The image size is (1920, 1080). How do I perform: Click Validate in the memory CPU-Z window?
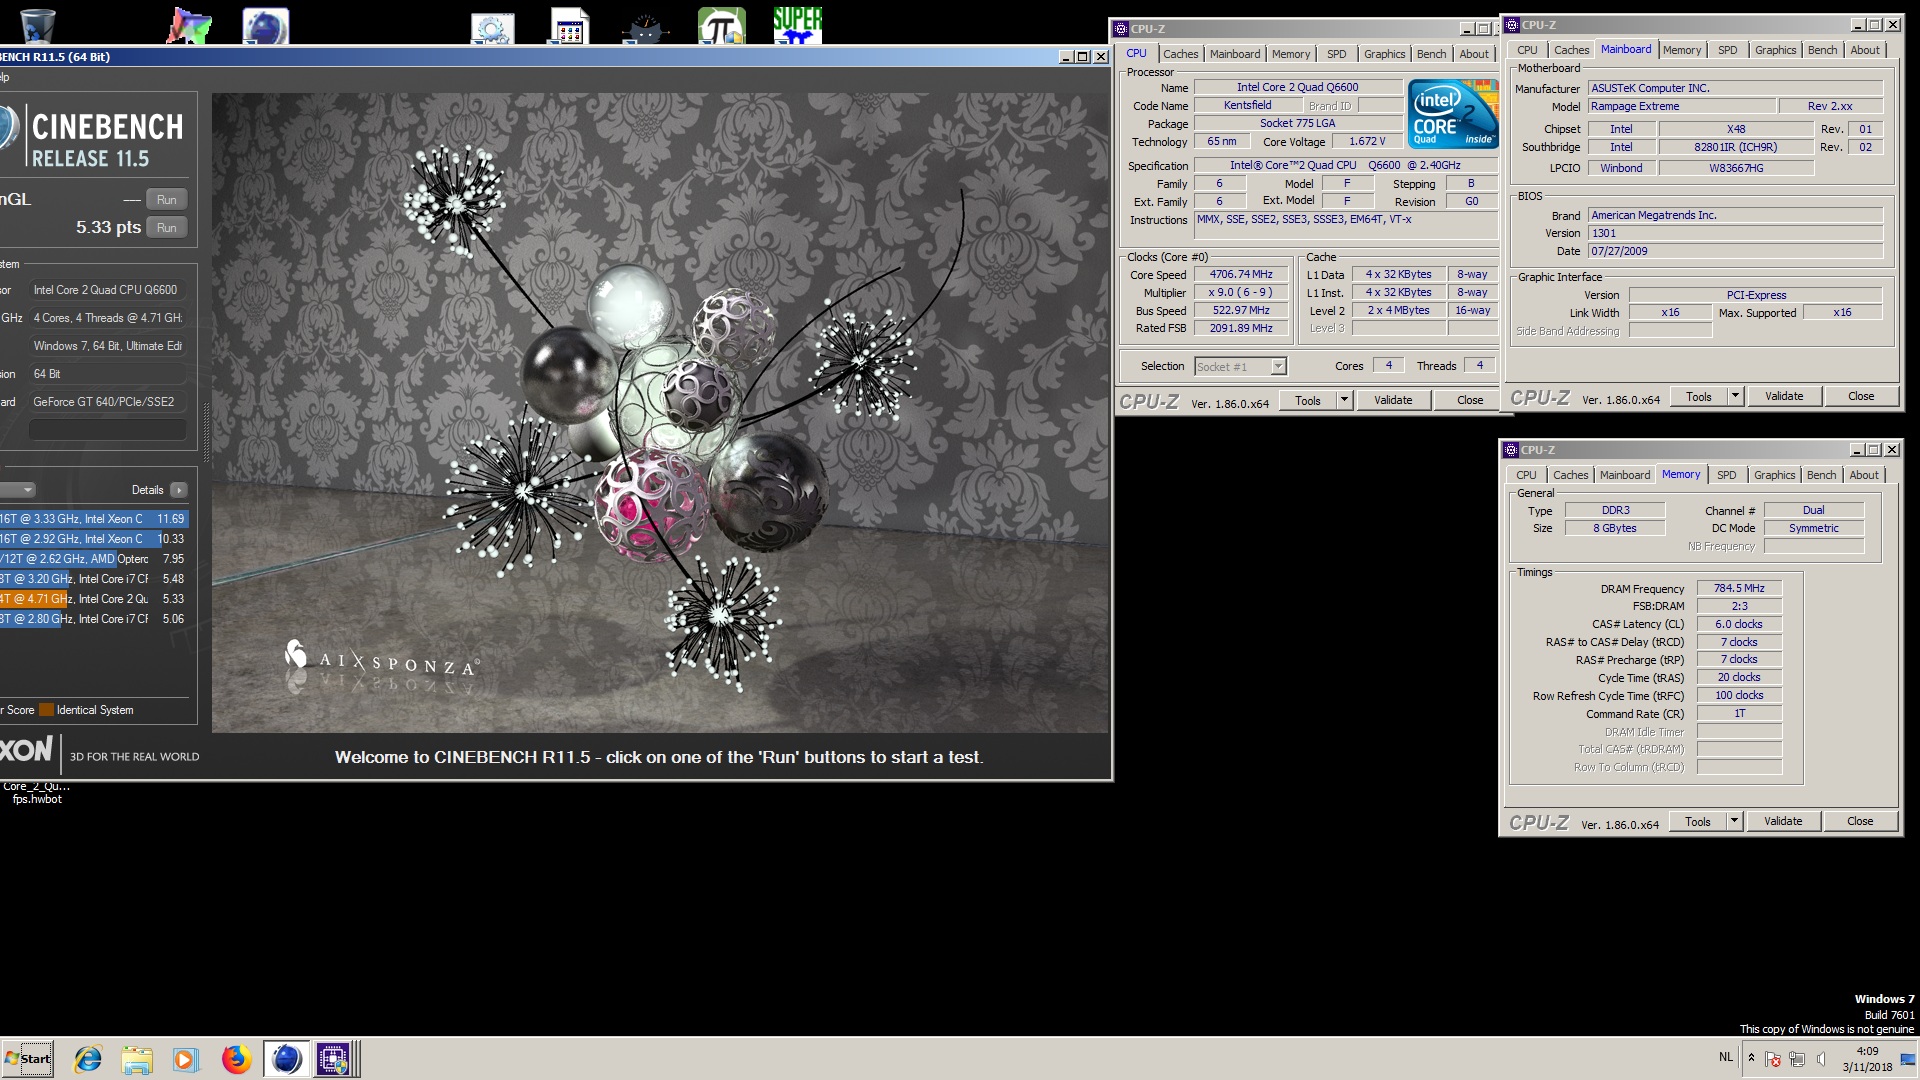(1782, 822)
